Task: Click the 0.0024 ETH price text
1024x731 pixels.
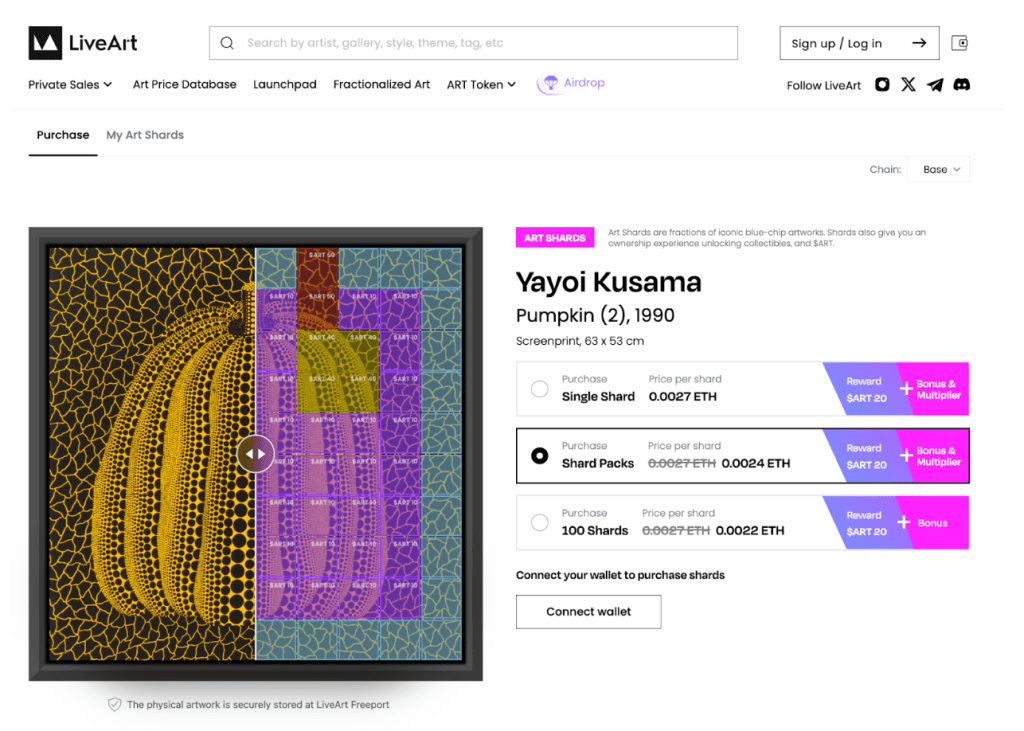Action: [756, 463]
